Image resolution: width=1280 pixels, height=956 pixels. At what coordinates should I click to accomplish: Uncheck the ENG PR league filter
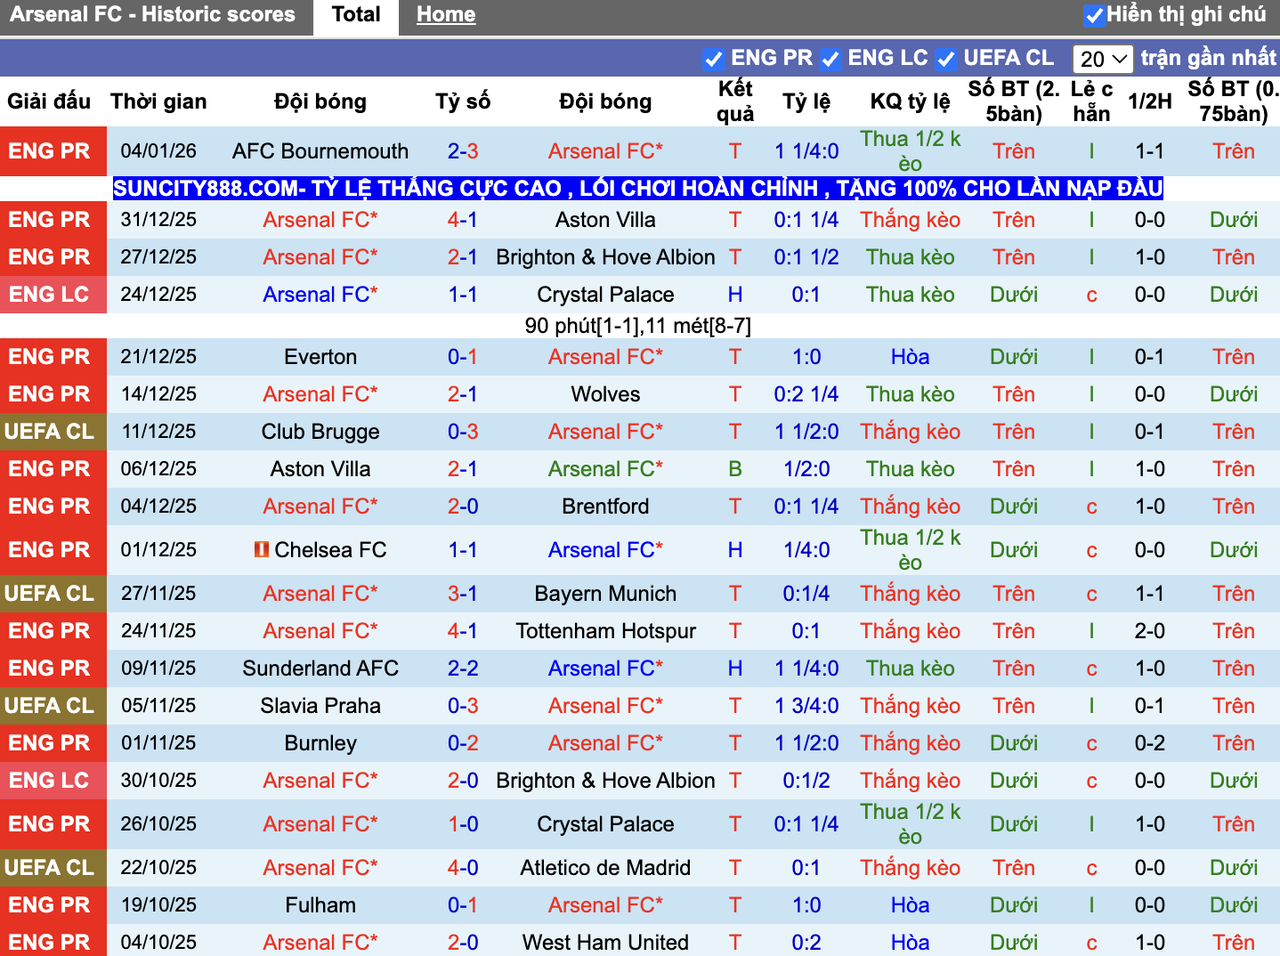click(x=713, y=59)
